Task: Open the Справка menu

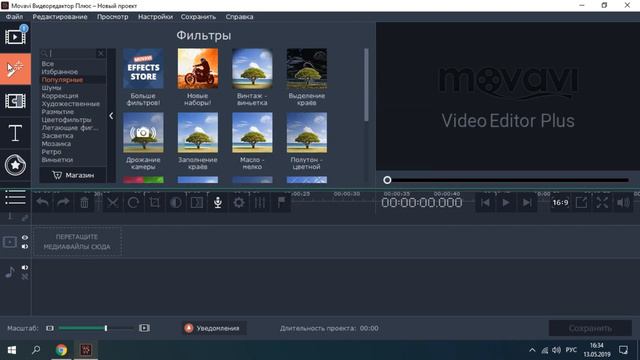Action: [239, 17]
